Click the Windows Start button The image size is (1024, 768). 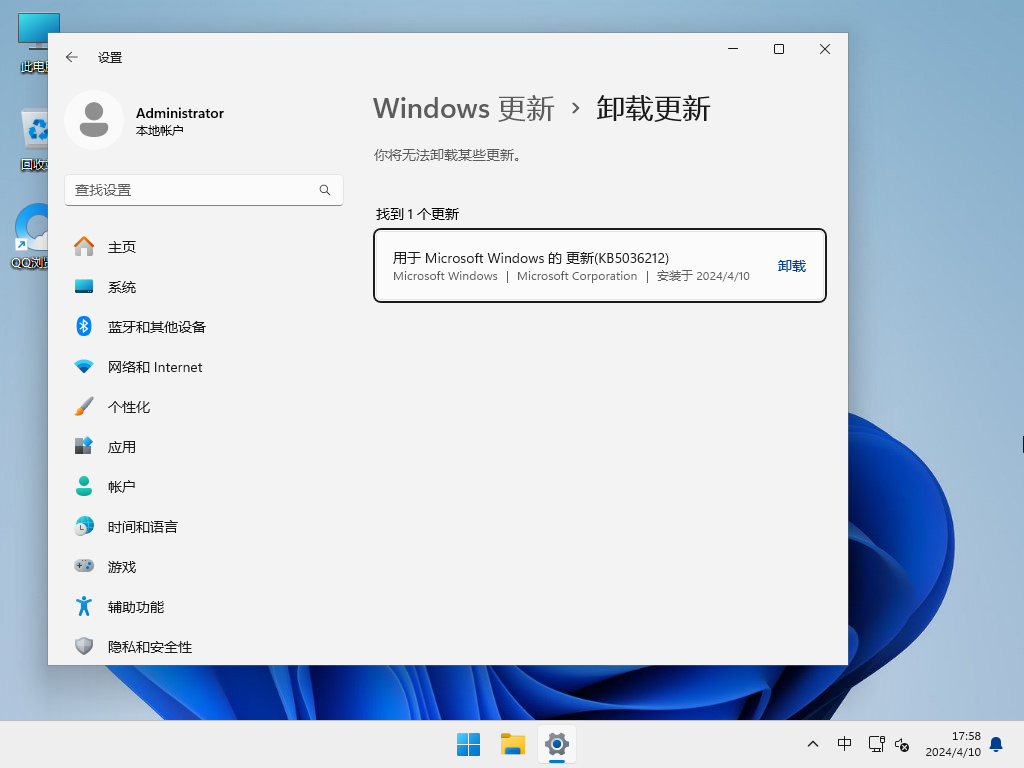click(468, 744)
